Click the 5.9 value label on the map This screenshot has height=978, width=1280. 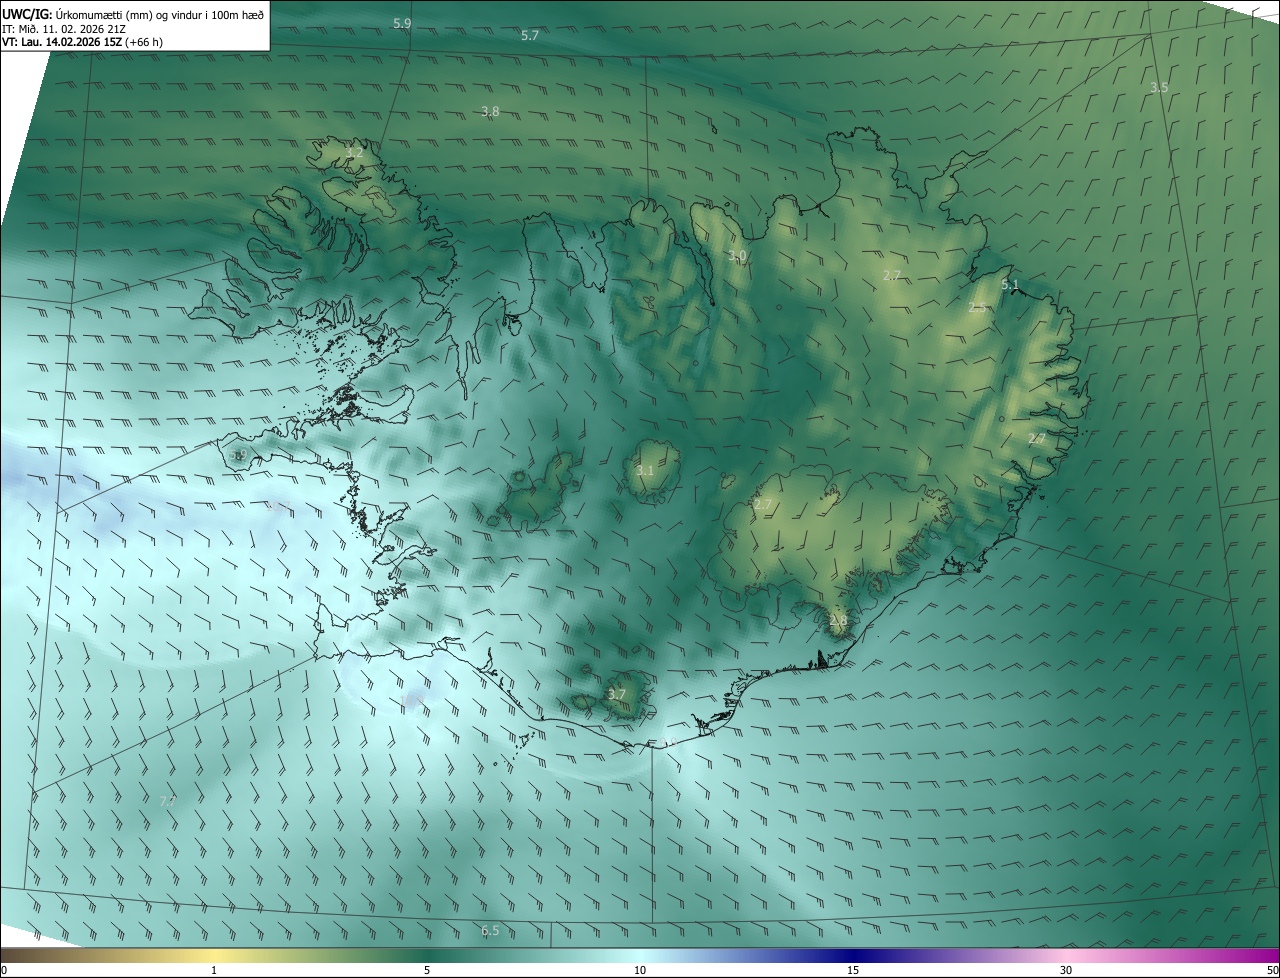click(402, 22)
